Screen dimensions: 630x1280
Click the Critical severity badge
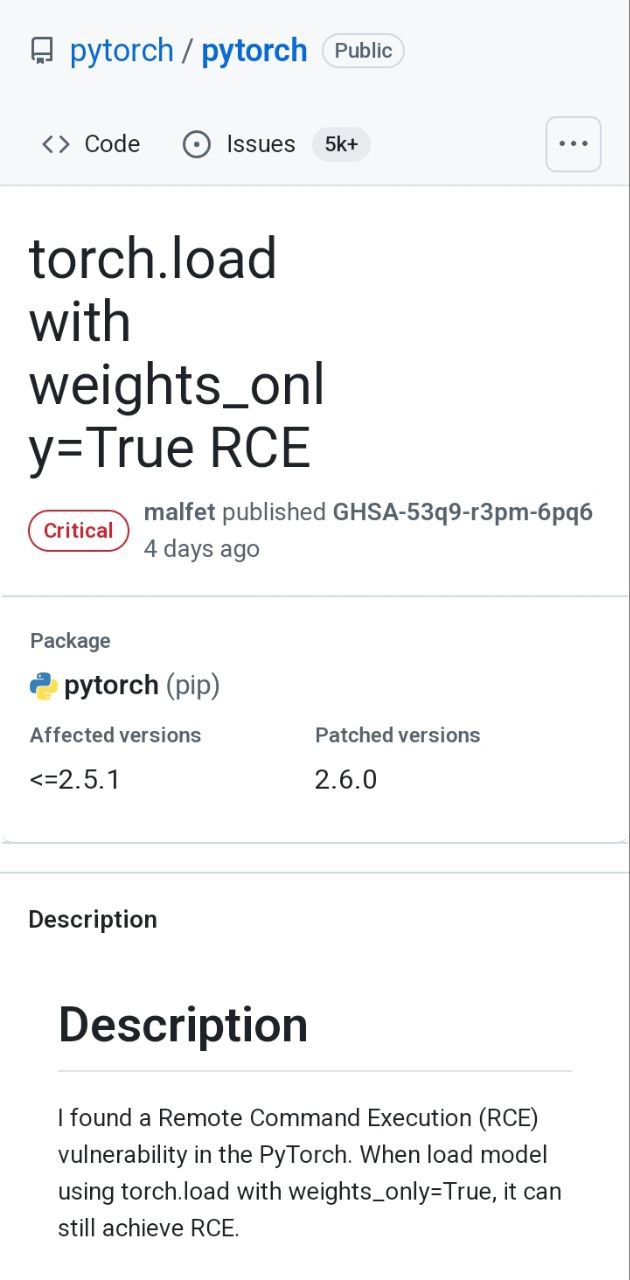(79, 530)
